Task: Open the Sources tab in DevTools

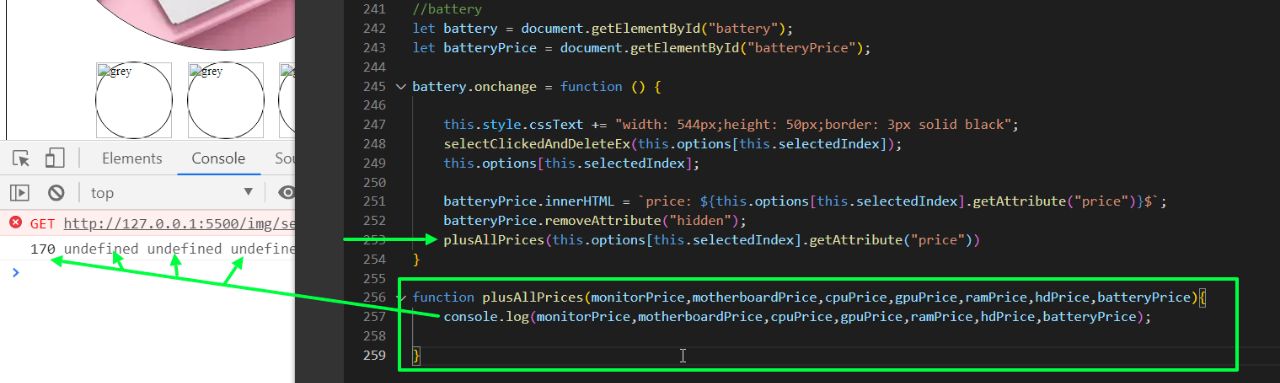Action: 283,158
